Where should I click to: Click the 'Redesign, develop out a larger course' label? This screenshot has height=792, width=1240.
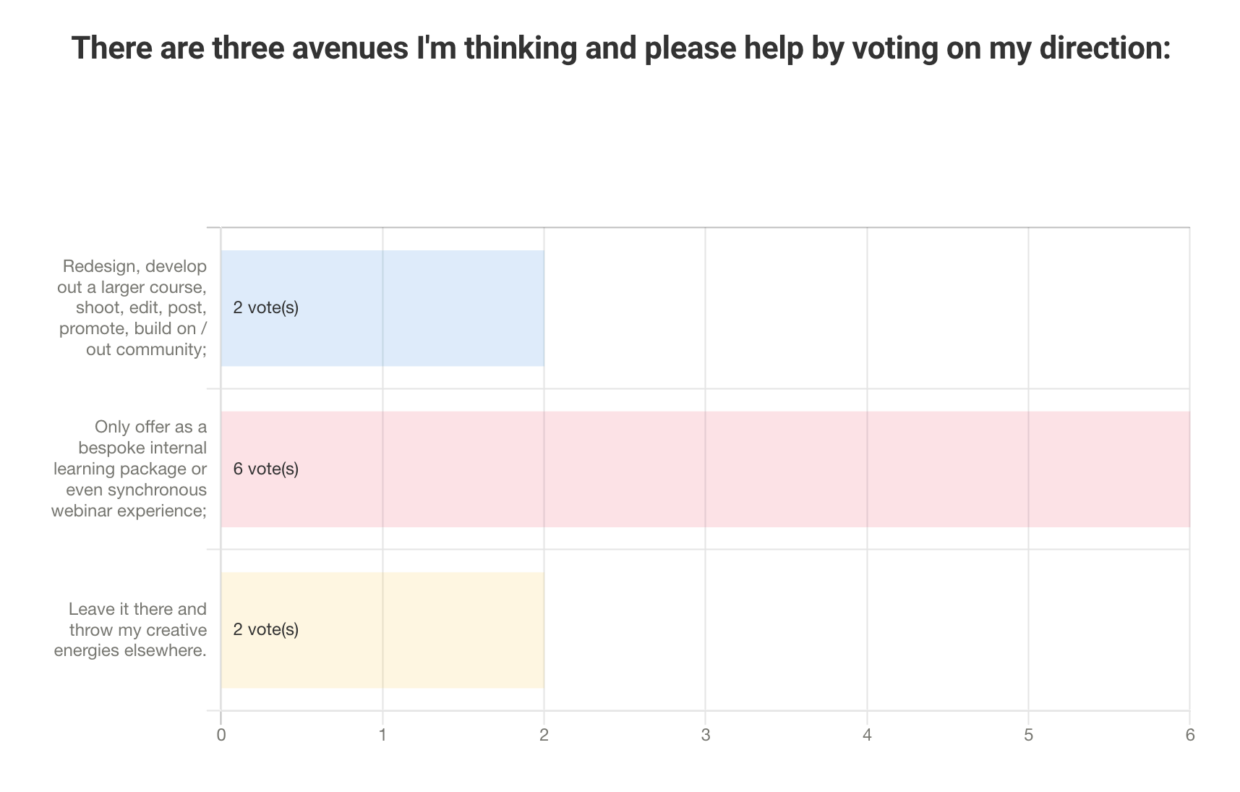(x=133, y=308)
